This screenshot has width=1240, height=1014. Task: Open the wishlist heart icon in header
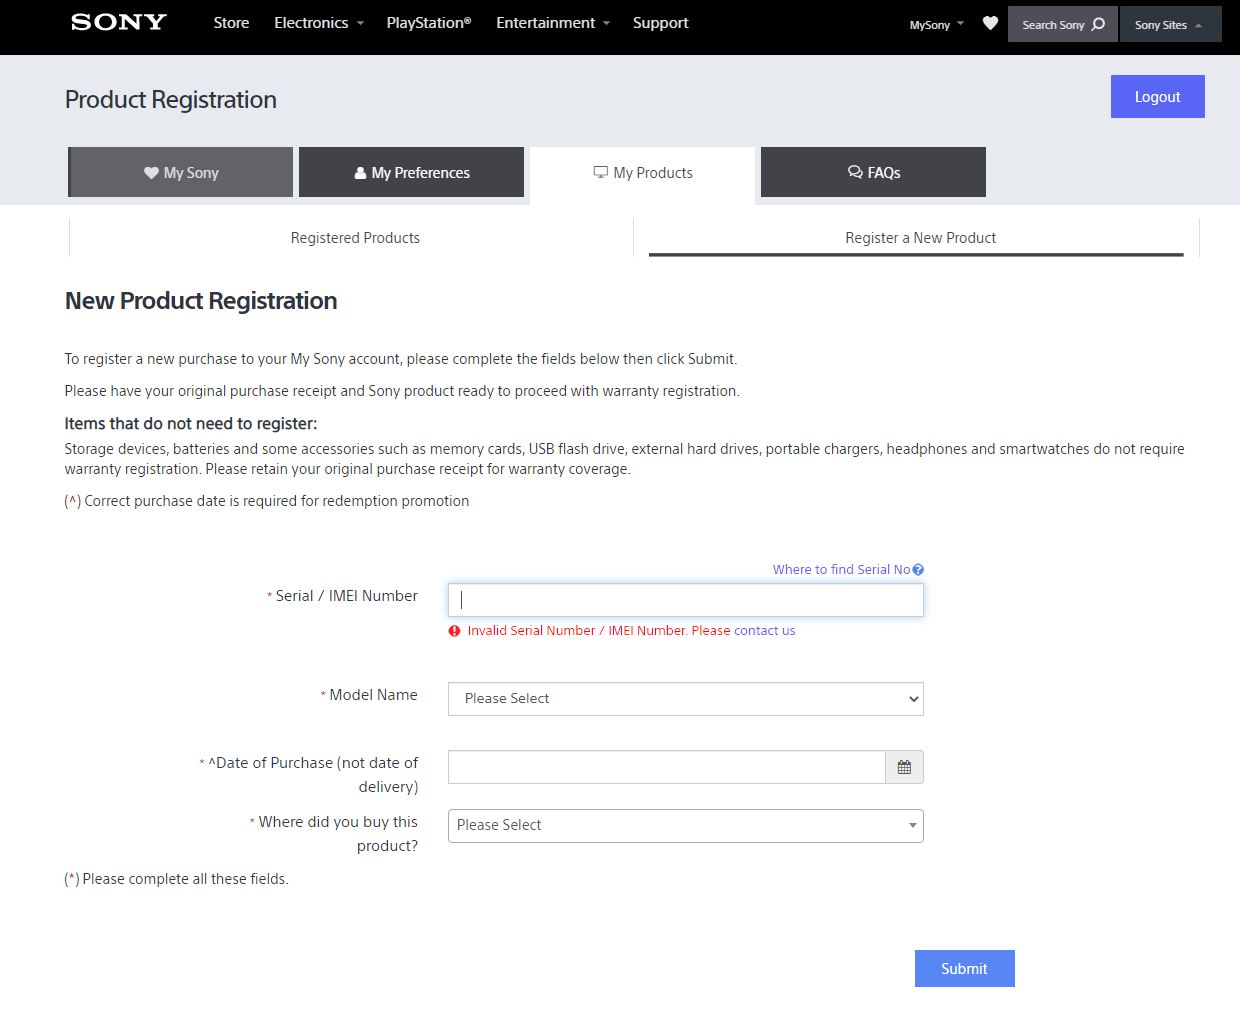pos(990,23)
